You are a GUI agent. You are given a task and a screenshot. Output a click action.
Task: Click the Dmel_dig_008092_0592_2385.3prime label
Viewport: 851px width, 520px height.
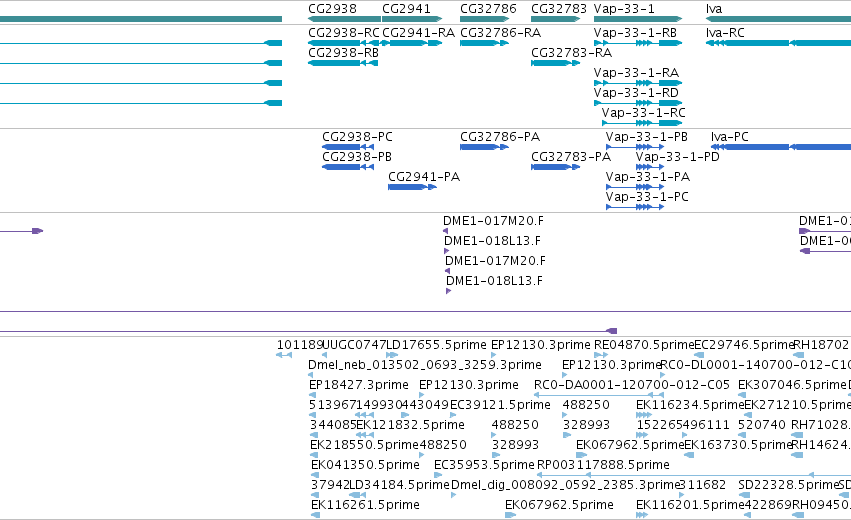coord(565,485)
